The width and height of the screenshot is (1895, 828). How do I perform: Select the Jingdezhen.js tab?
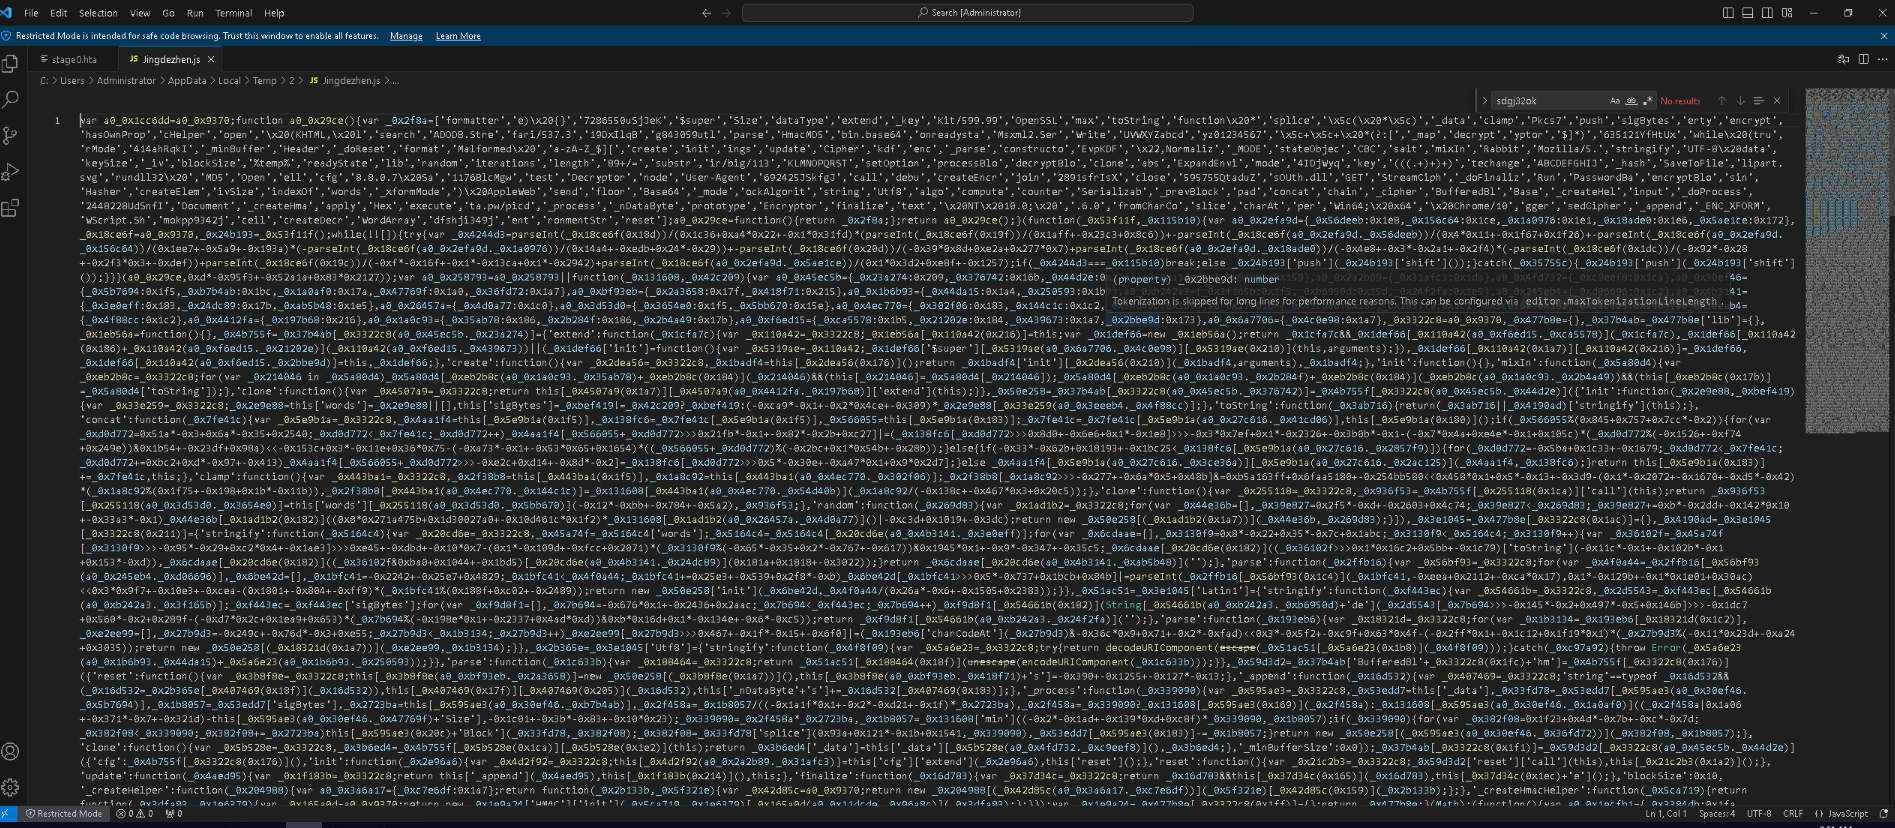pos(170,60)
